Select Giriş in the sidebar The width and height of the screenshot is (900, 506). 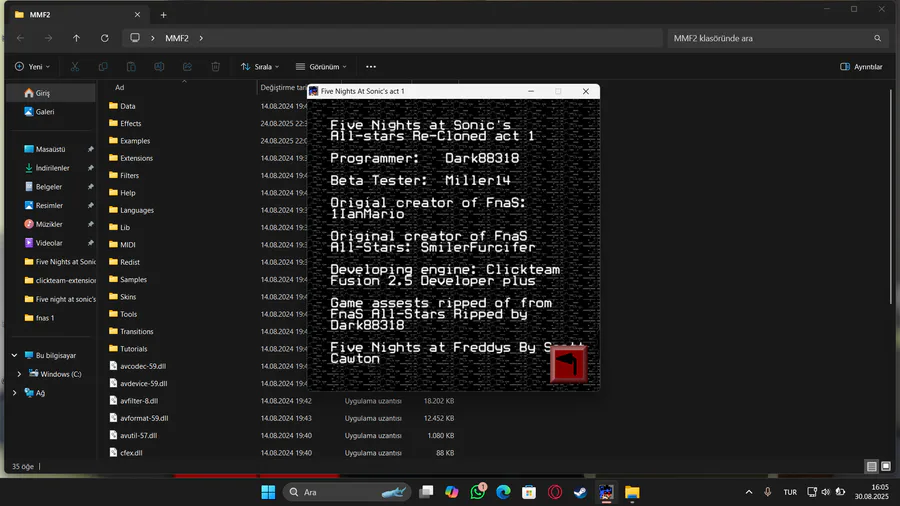tap(51, 93)
